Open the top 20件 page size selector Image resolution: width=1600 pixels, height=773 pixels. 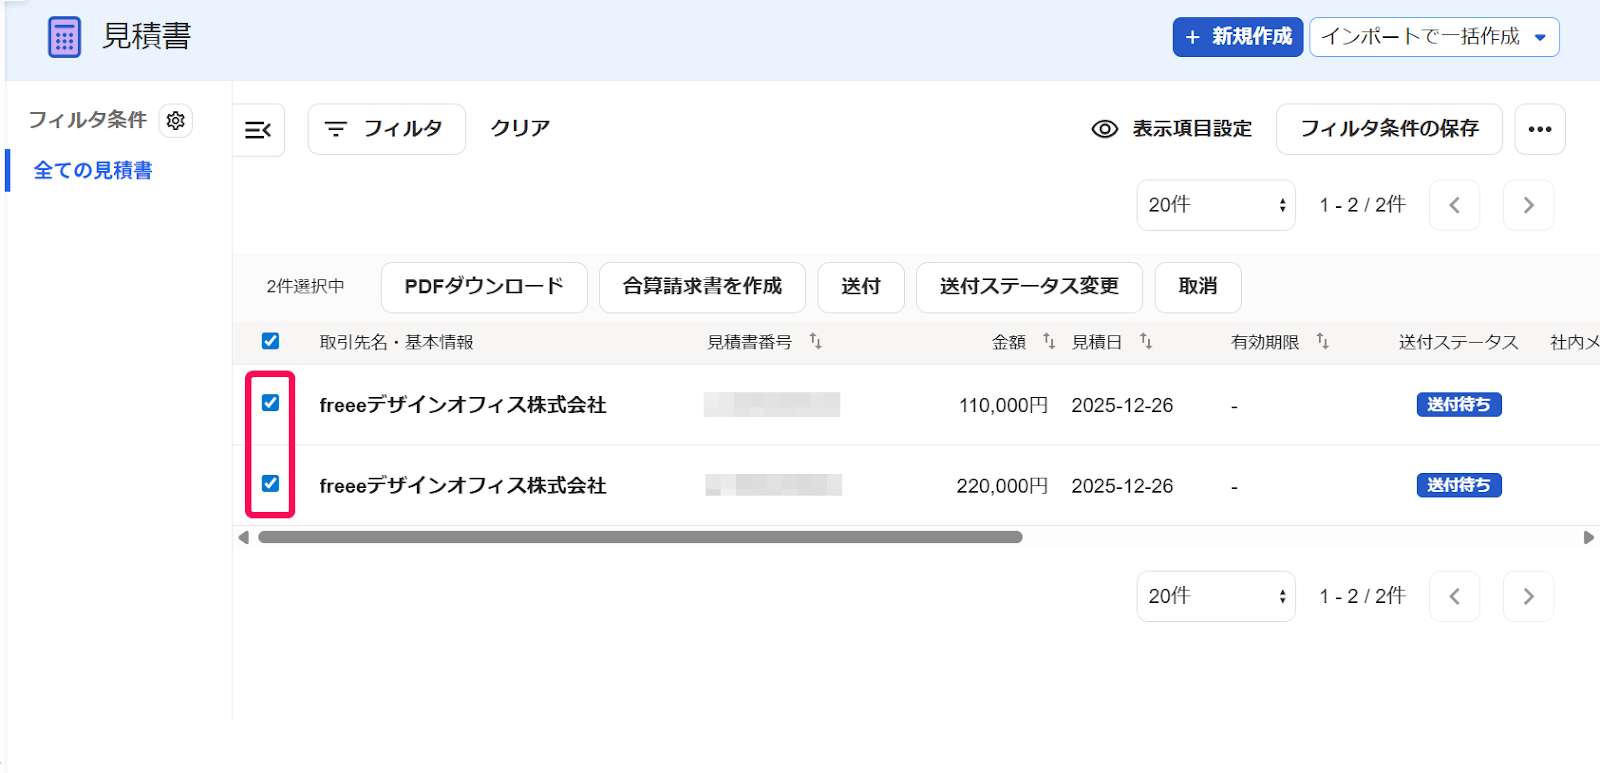(1216, 205)
